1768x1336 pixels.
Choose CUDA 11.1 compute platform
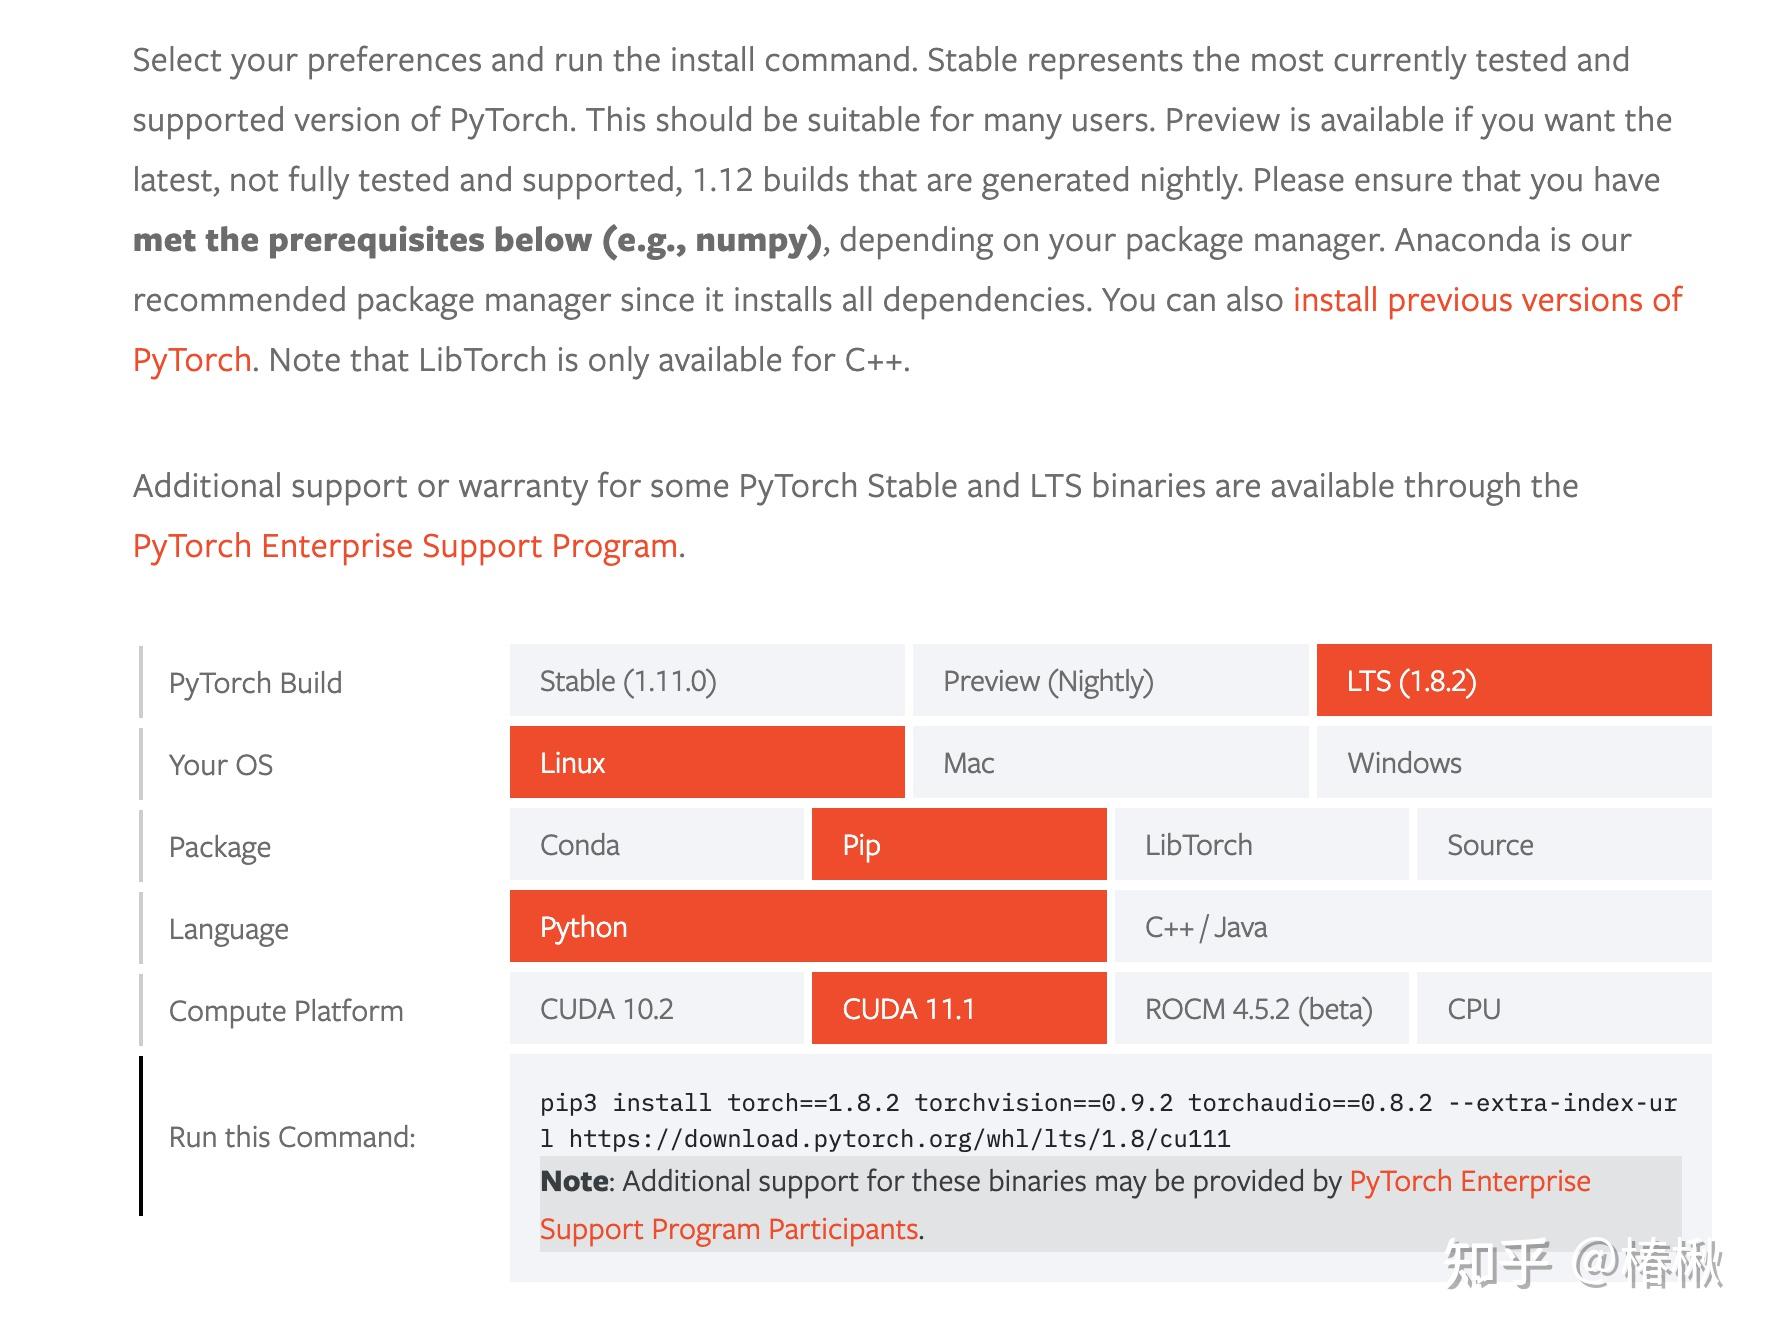pos(958,1009)
